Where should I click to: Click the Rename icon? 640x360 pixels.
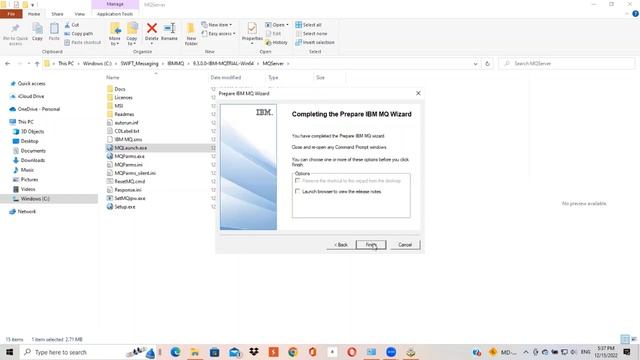click(169, 29)
